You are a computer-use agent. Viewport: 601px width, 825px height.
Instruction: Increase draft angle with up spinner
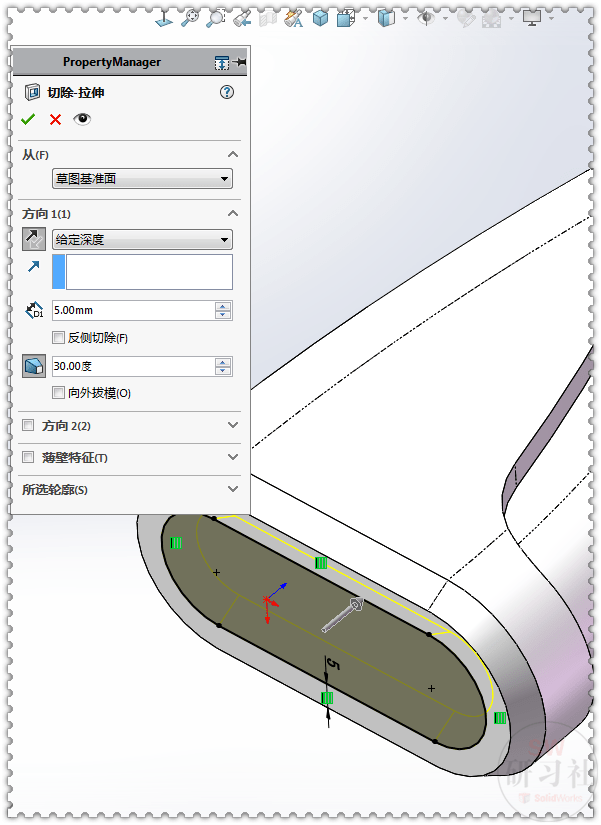(223, 362)
